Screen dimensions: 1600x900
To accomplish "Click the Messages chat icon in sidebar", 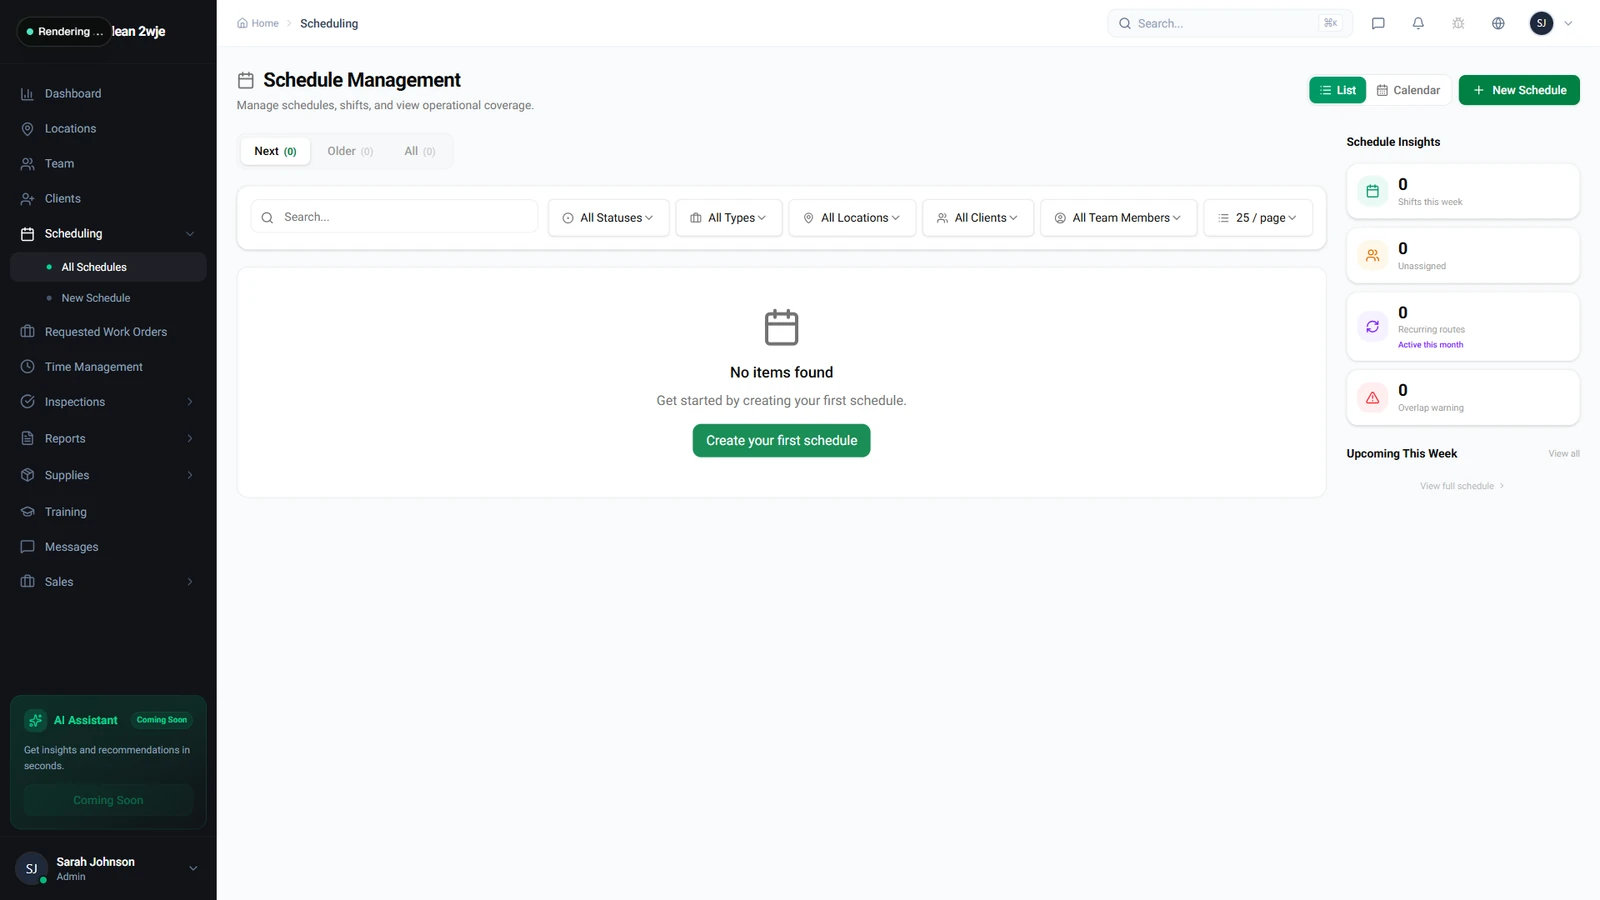I will point(27,547).
